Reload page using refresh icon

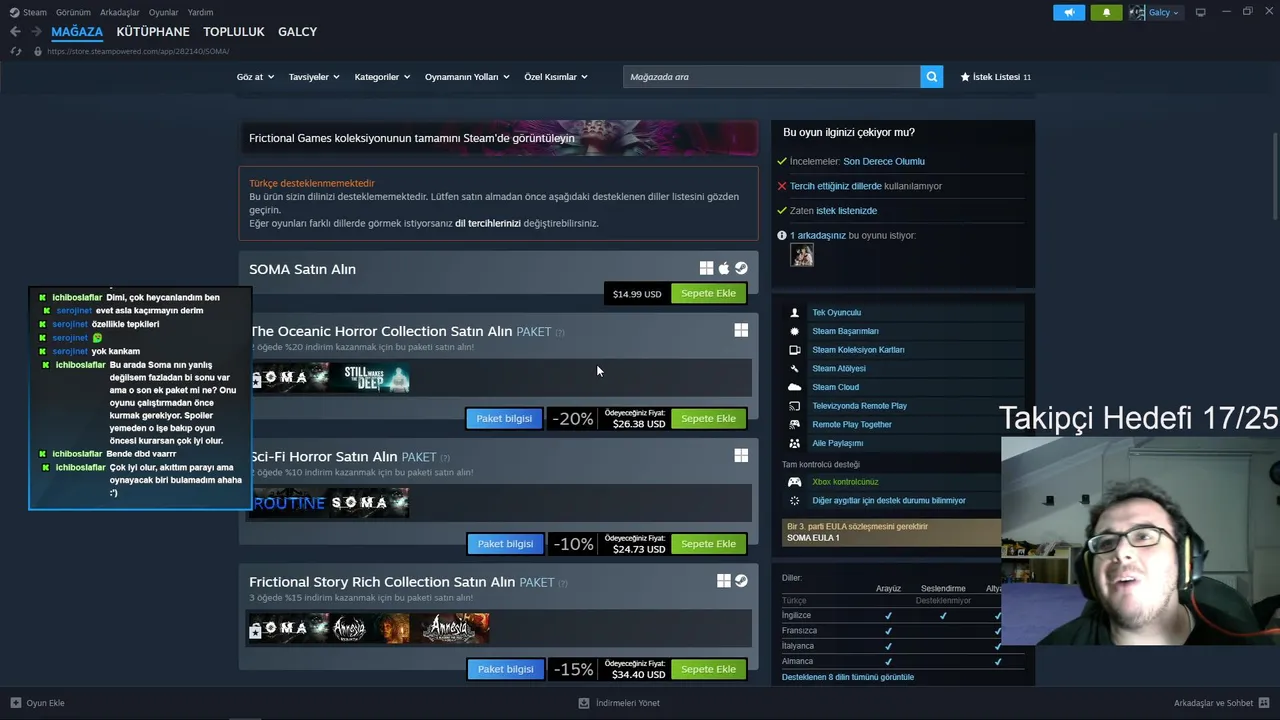tap(15, 51)
